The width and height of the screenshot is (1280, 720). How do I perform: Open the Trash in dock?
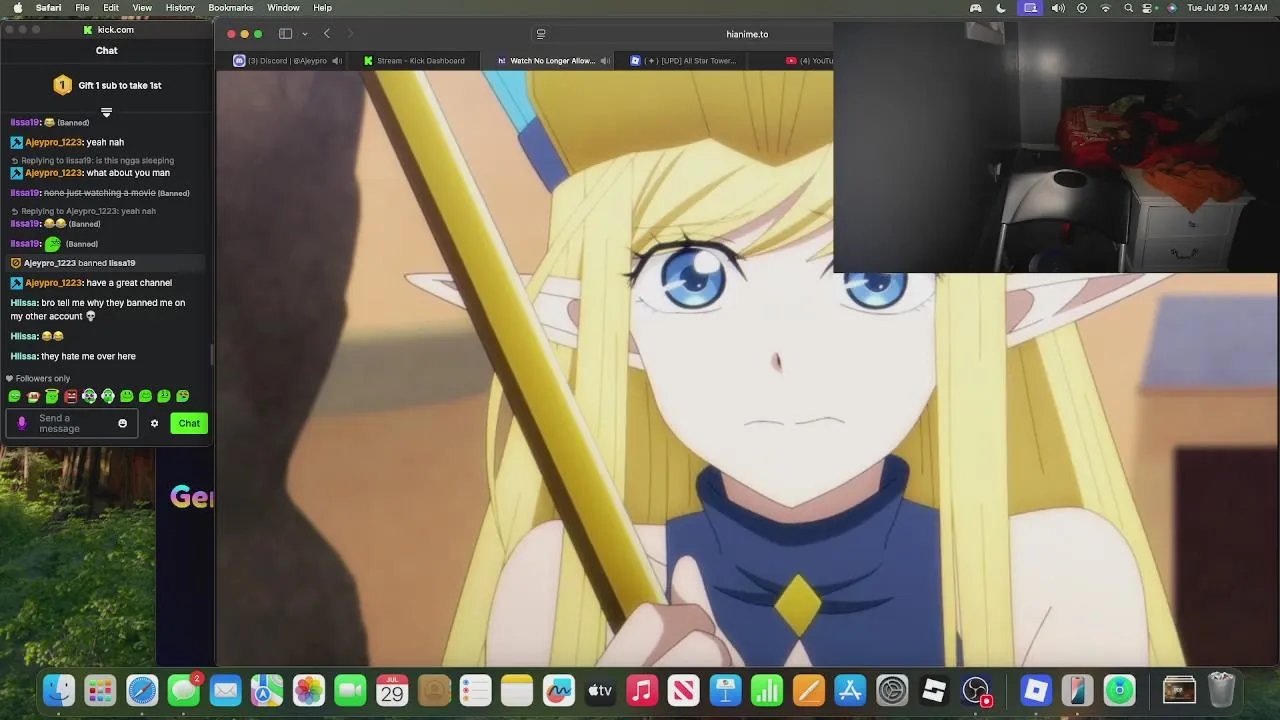1222,690
